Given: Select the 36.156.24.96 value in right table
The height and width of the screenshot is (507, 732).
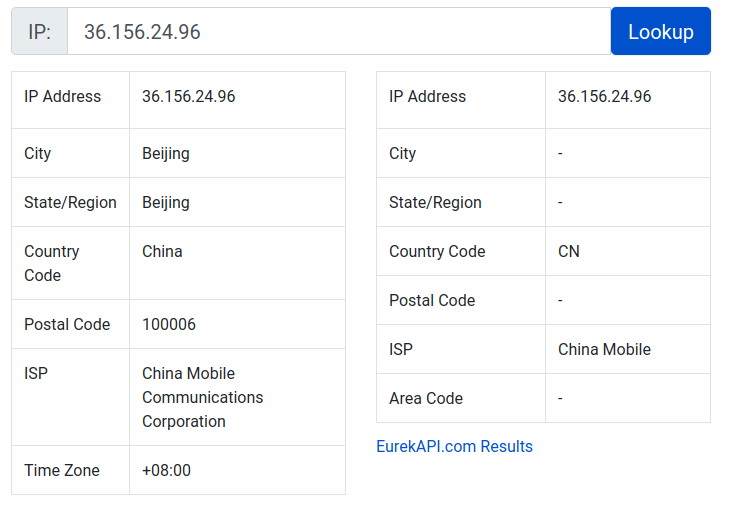Looking at the screenshot, I should click(604, 97).
